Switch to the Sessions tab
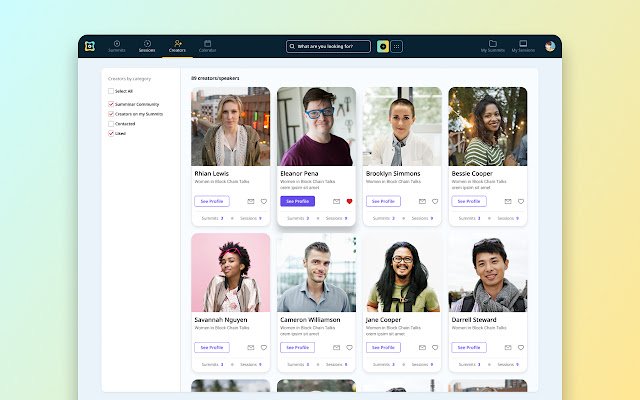The height and width of the screenshot is (400, 640). [x=147, y=46]
